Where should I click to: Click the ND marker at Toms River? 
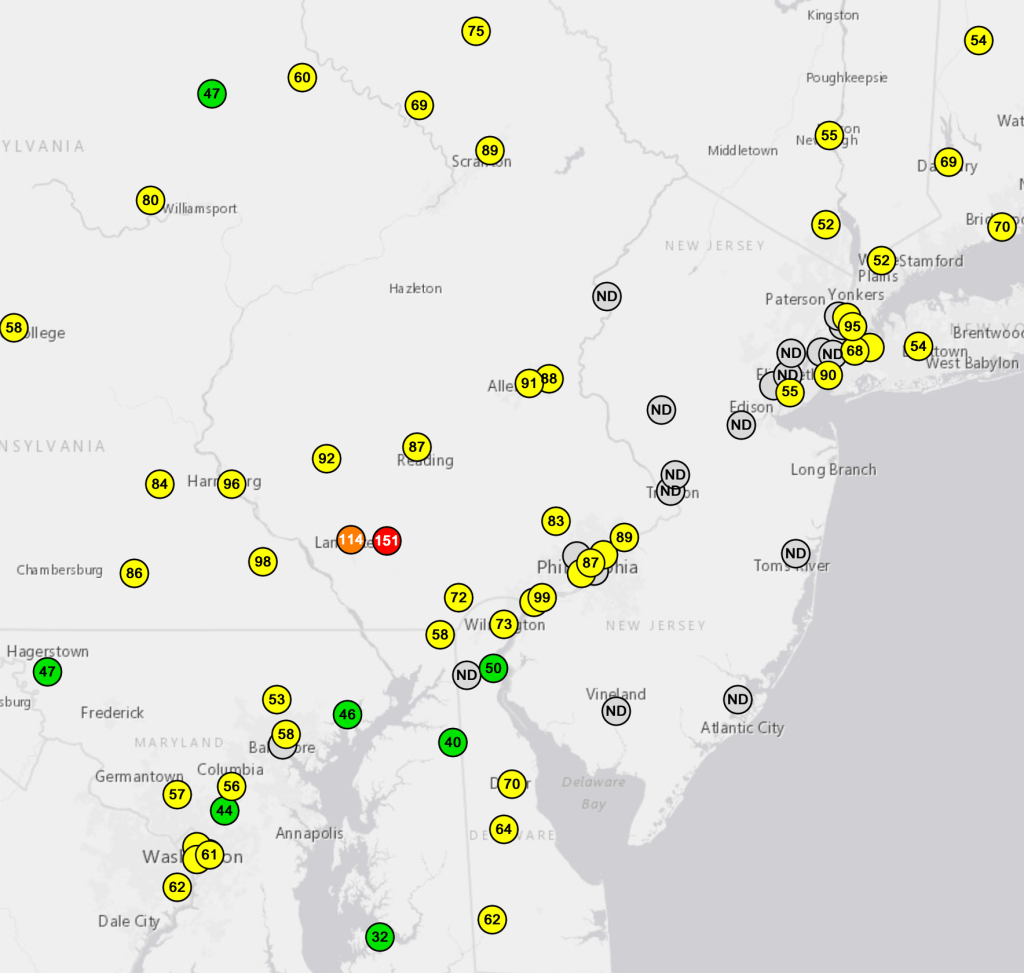[795, 553]
